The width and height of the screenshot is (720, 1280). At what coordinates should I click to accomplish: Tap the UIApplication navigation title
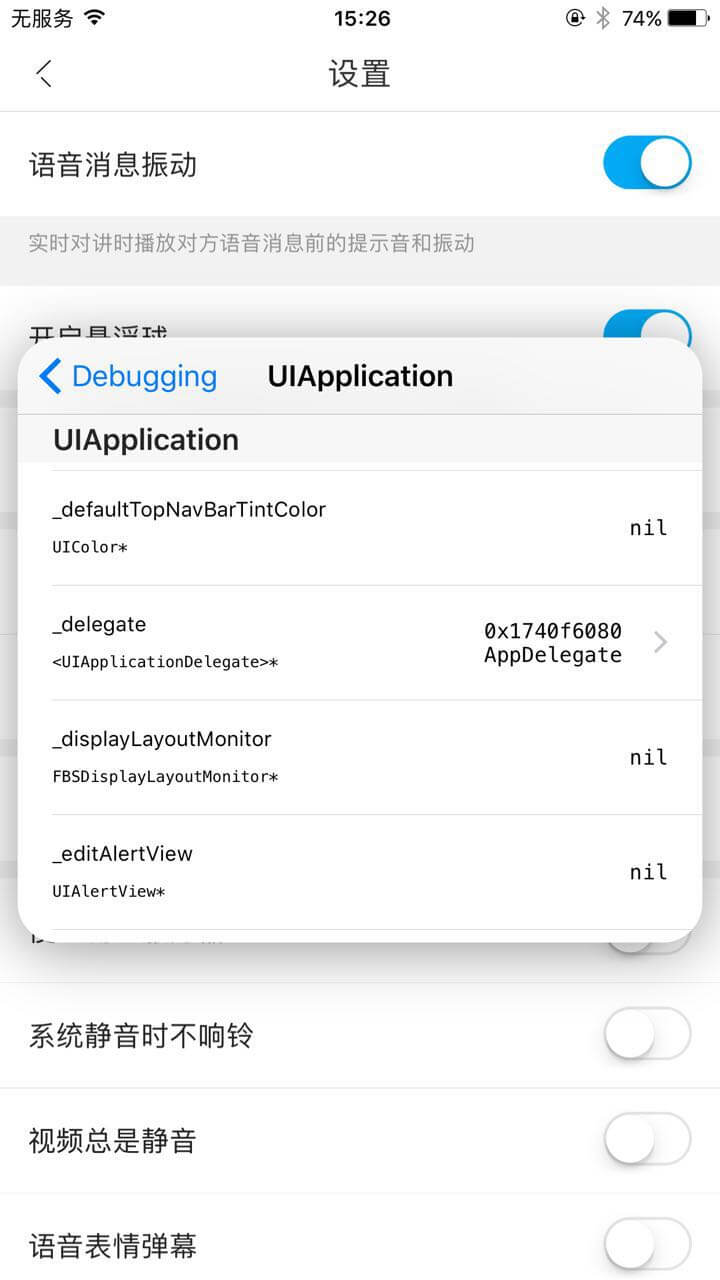click(x=360, y=376)
